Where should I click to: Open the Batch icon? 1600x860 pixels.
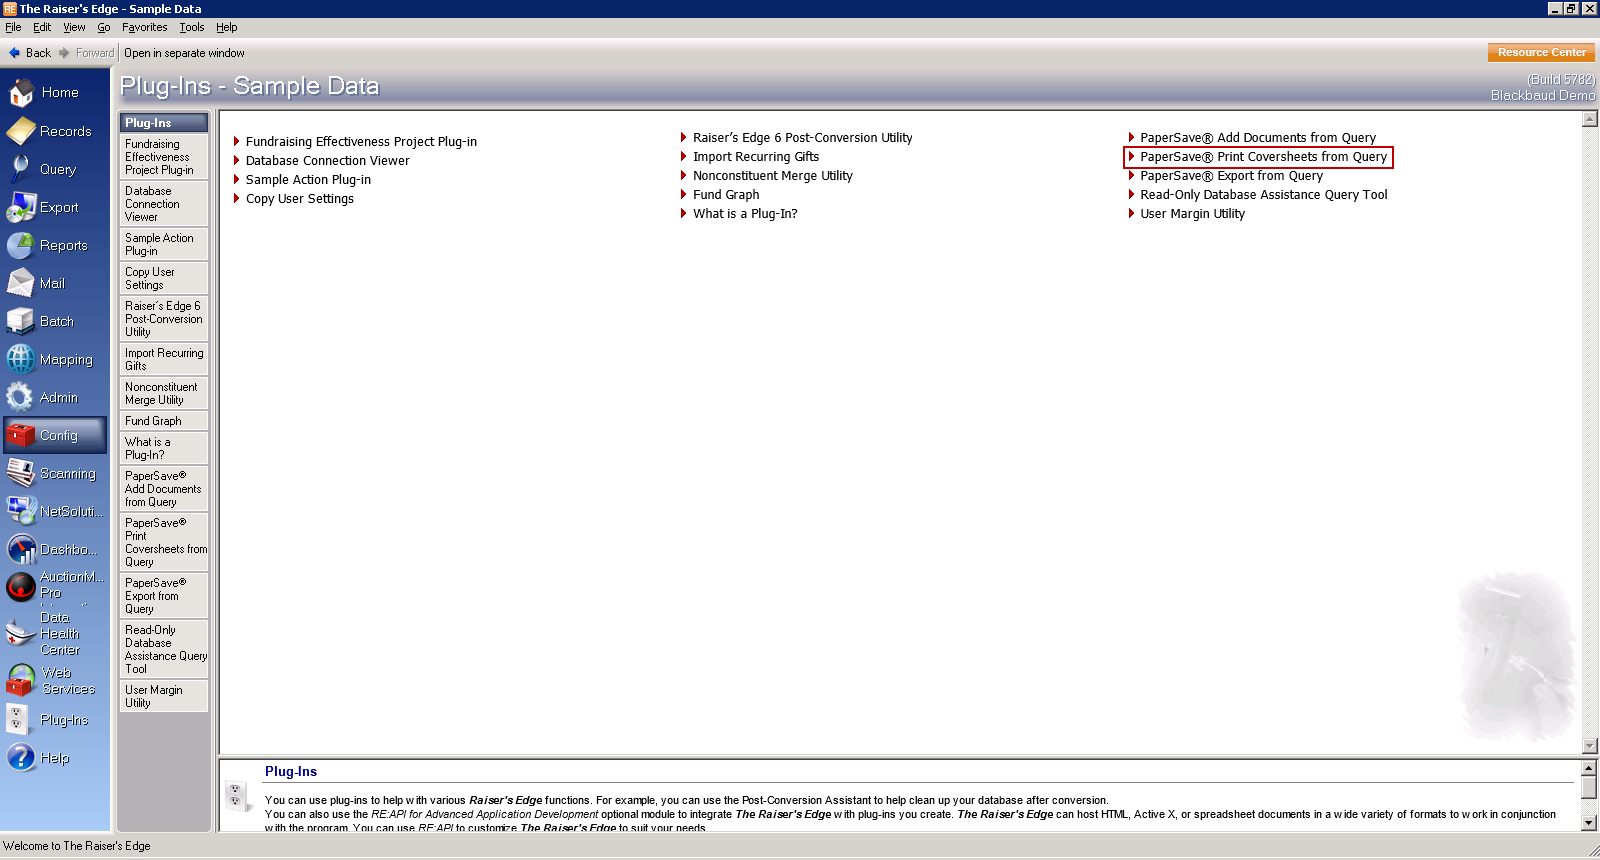(x=21, y=321)
